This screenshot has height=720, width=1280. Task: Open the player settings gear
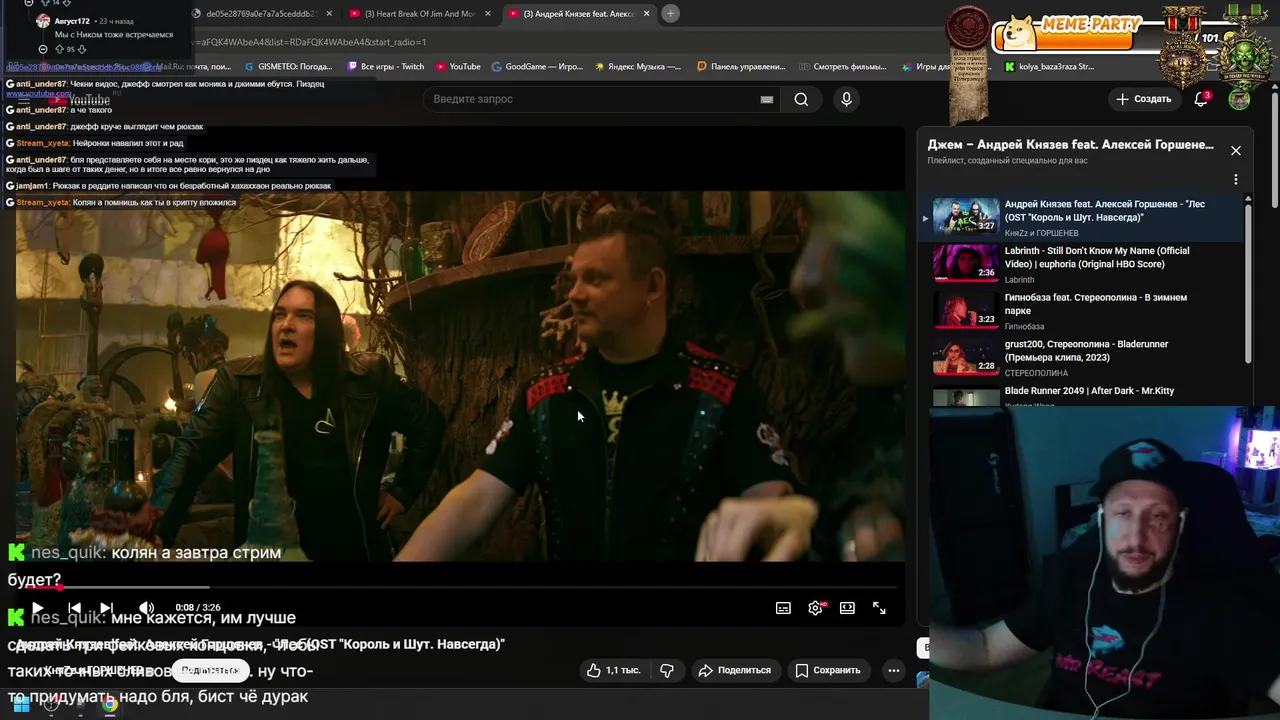[815, 608]
